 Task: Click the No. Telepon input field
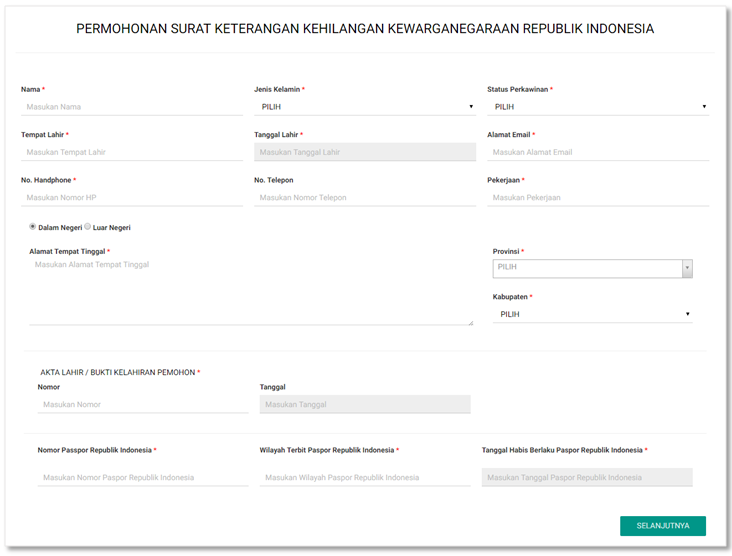[364, 198]
